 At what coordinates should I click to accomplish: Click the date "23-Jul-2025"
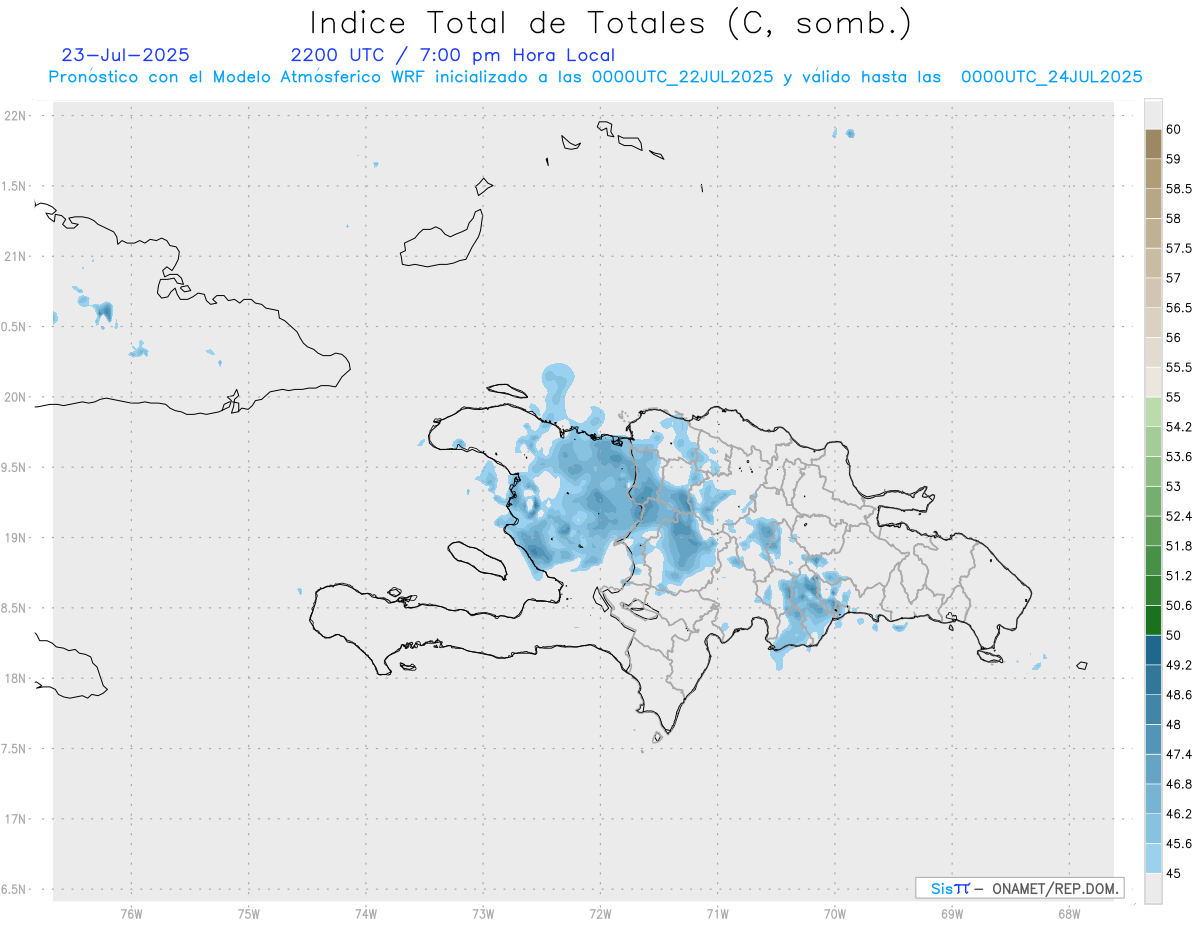point(125,55)
